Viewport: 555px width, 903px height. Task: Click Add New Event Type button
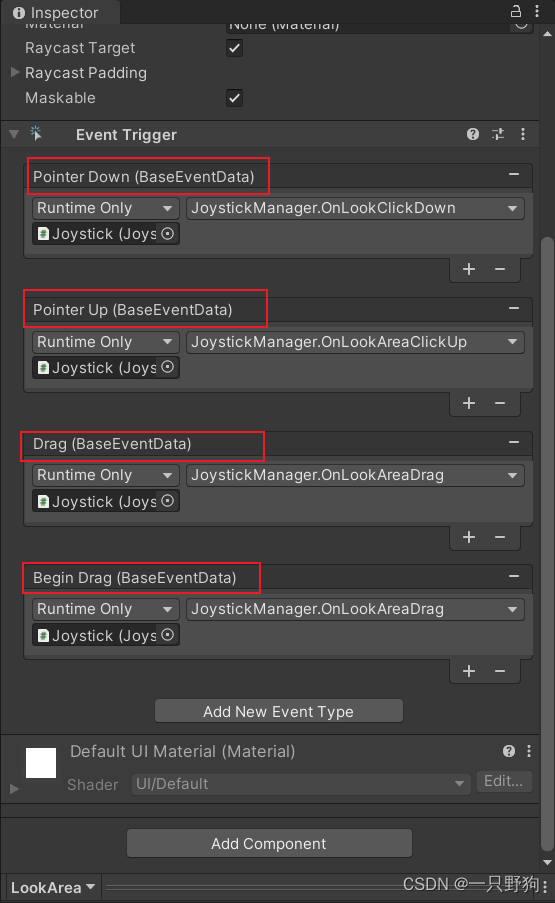(x=279, y=711)
